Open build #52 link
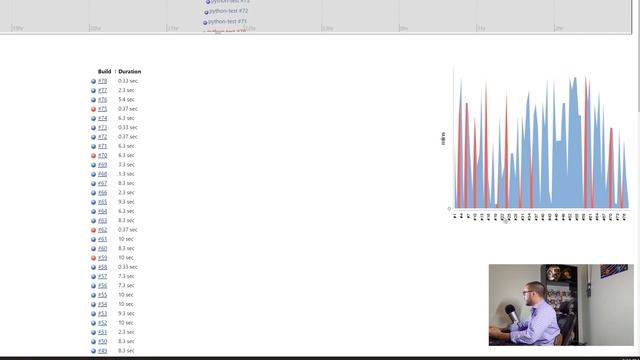Viewport: 640px width, 360px height. tap(102, 323)
